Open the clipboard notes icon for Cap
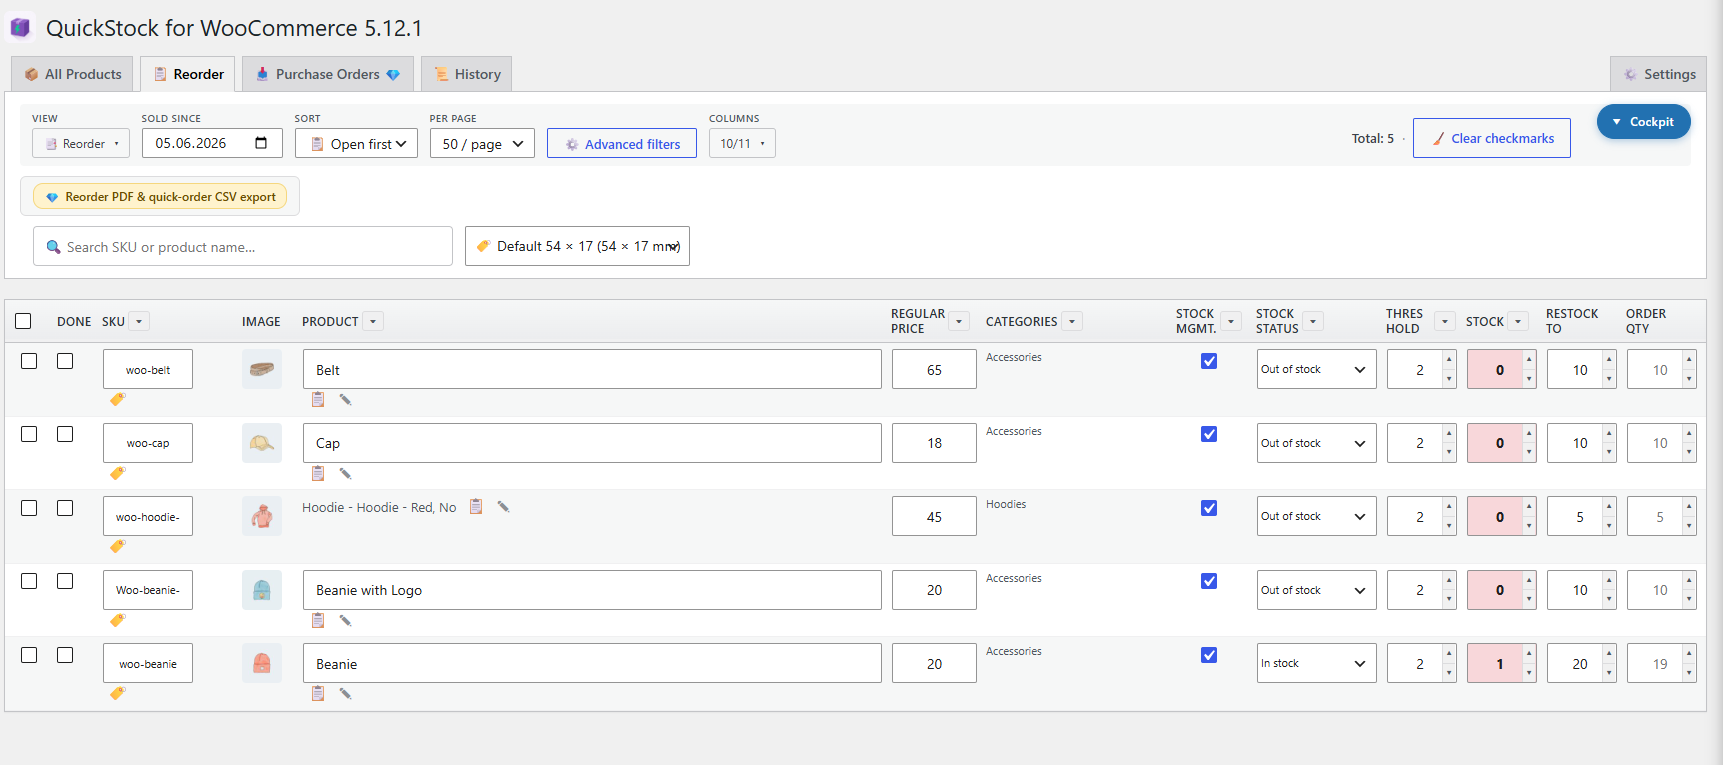 tap(318, 473)
